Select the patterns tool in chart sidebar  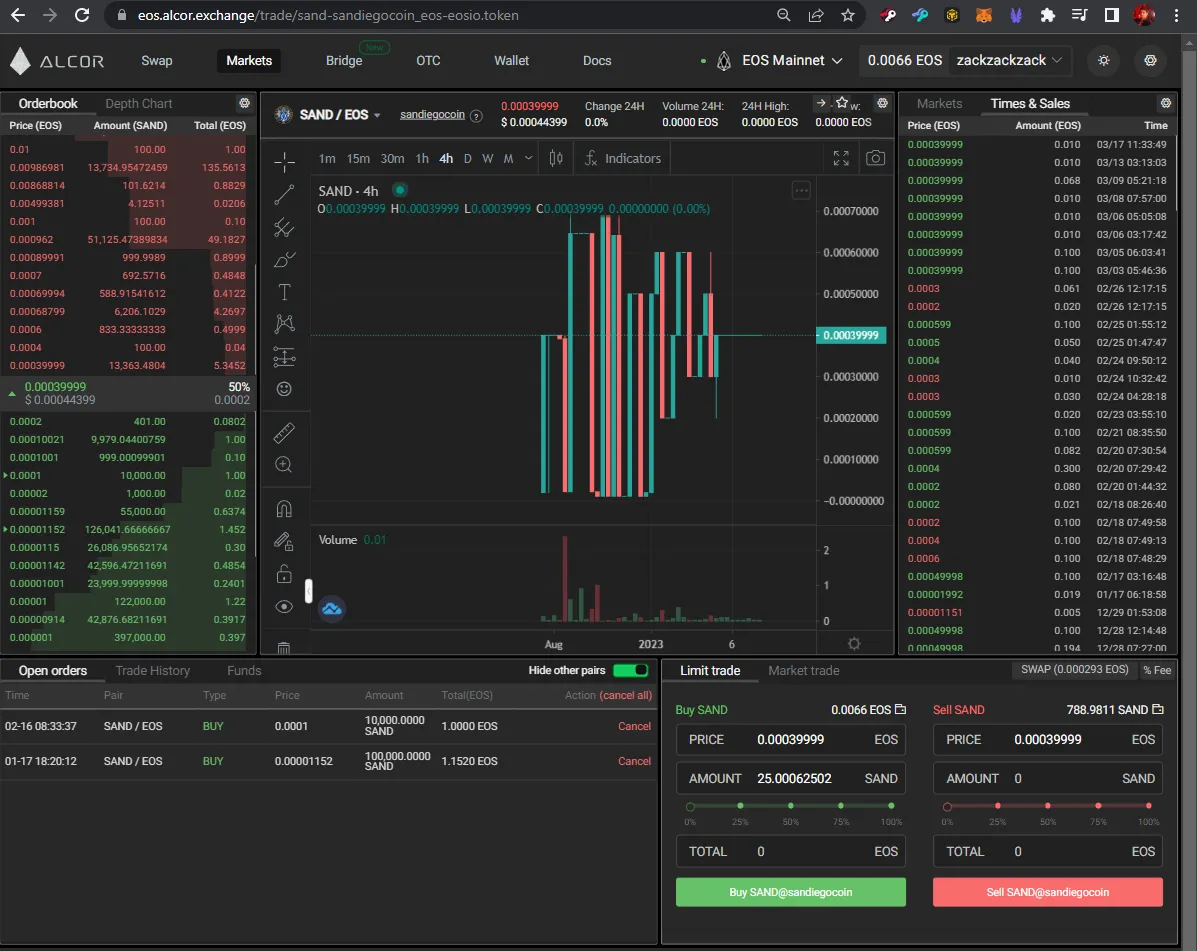(284, 324)
